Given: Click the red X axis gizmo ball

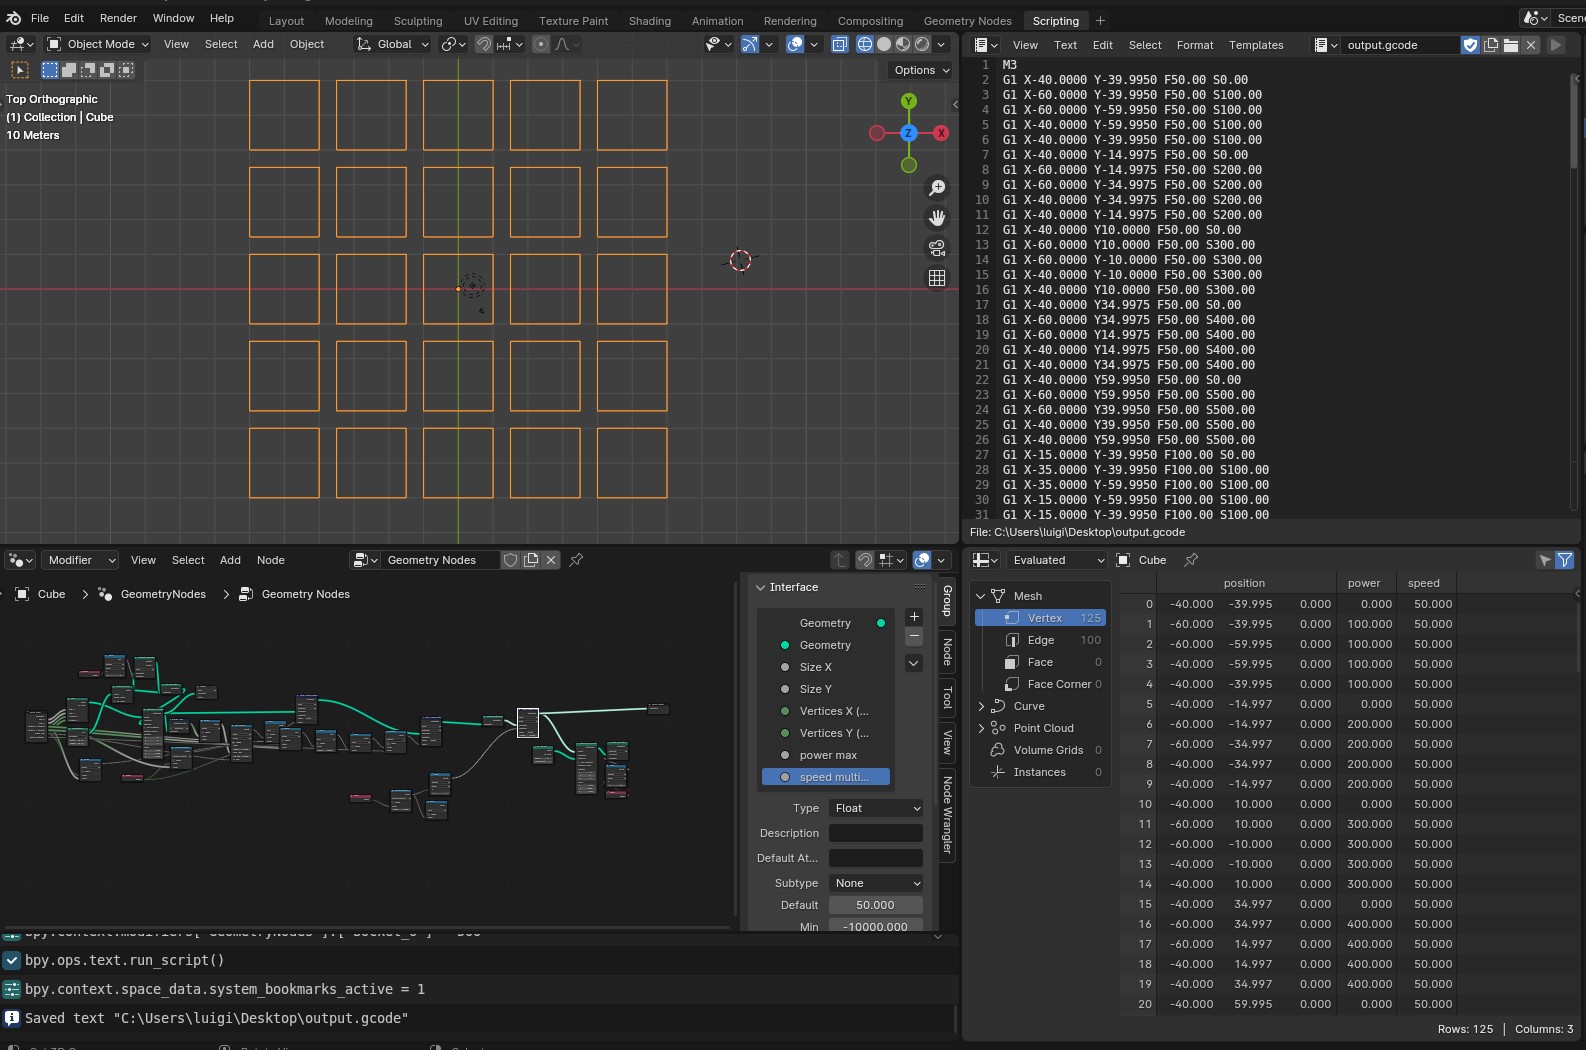Looking at the screenshot, I should coord(941,133).
